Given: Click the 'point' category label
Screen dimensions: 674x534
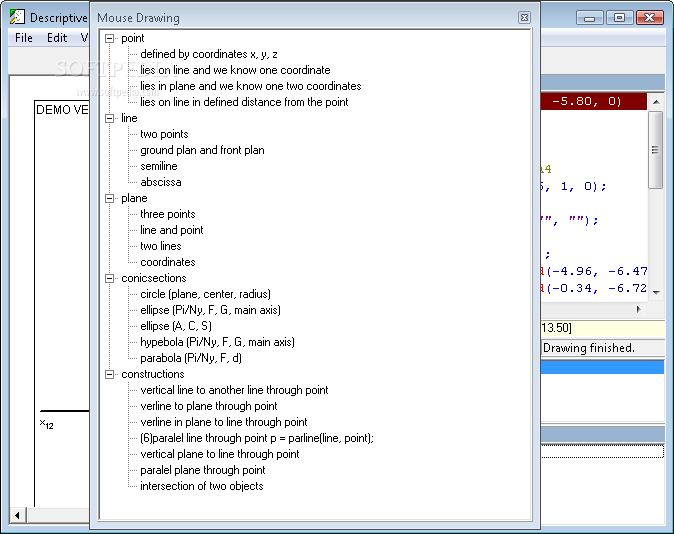Looking at the screenshot, I should tap(132, 38).
